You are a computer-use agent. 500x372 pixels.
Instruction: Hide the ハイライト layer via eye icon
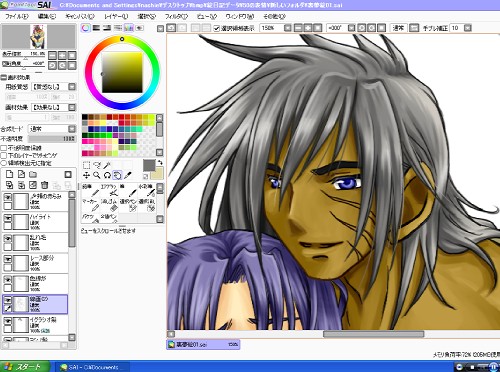pos(8,218)
